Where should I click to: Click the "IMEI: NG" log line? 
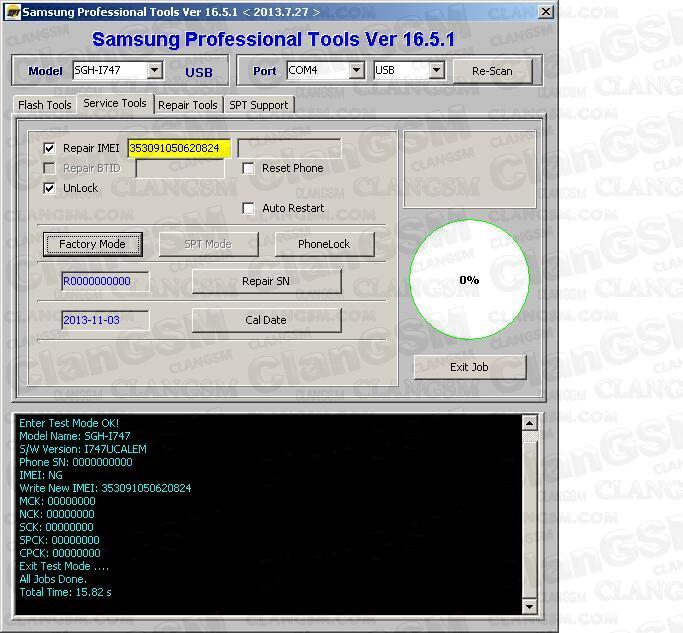[x=41, y=475]
